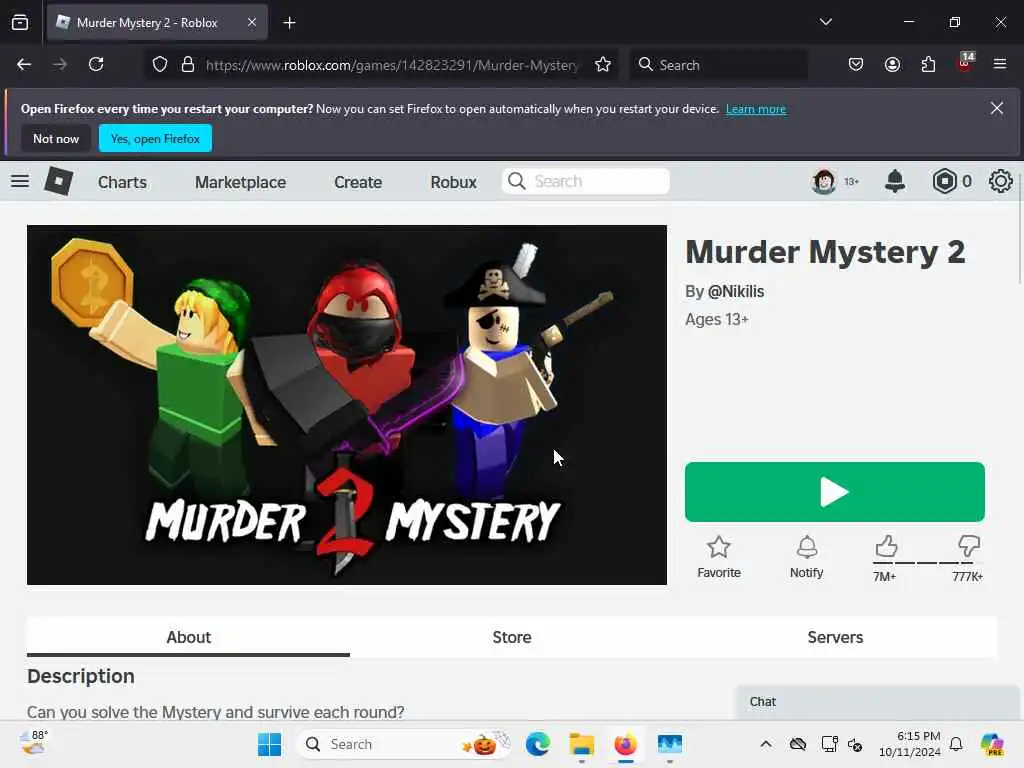The width and height of the screenshot is (1024, 768).
Task: Focus the Firefox toolbar Search box
Action: 718,65
